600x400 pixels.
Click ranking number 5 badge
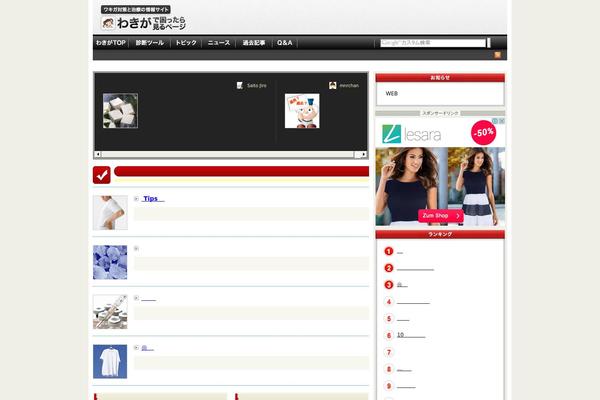coord(389,318)
